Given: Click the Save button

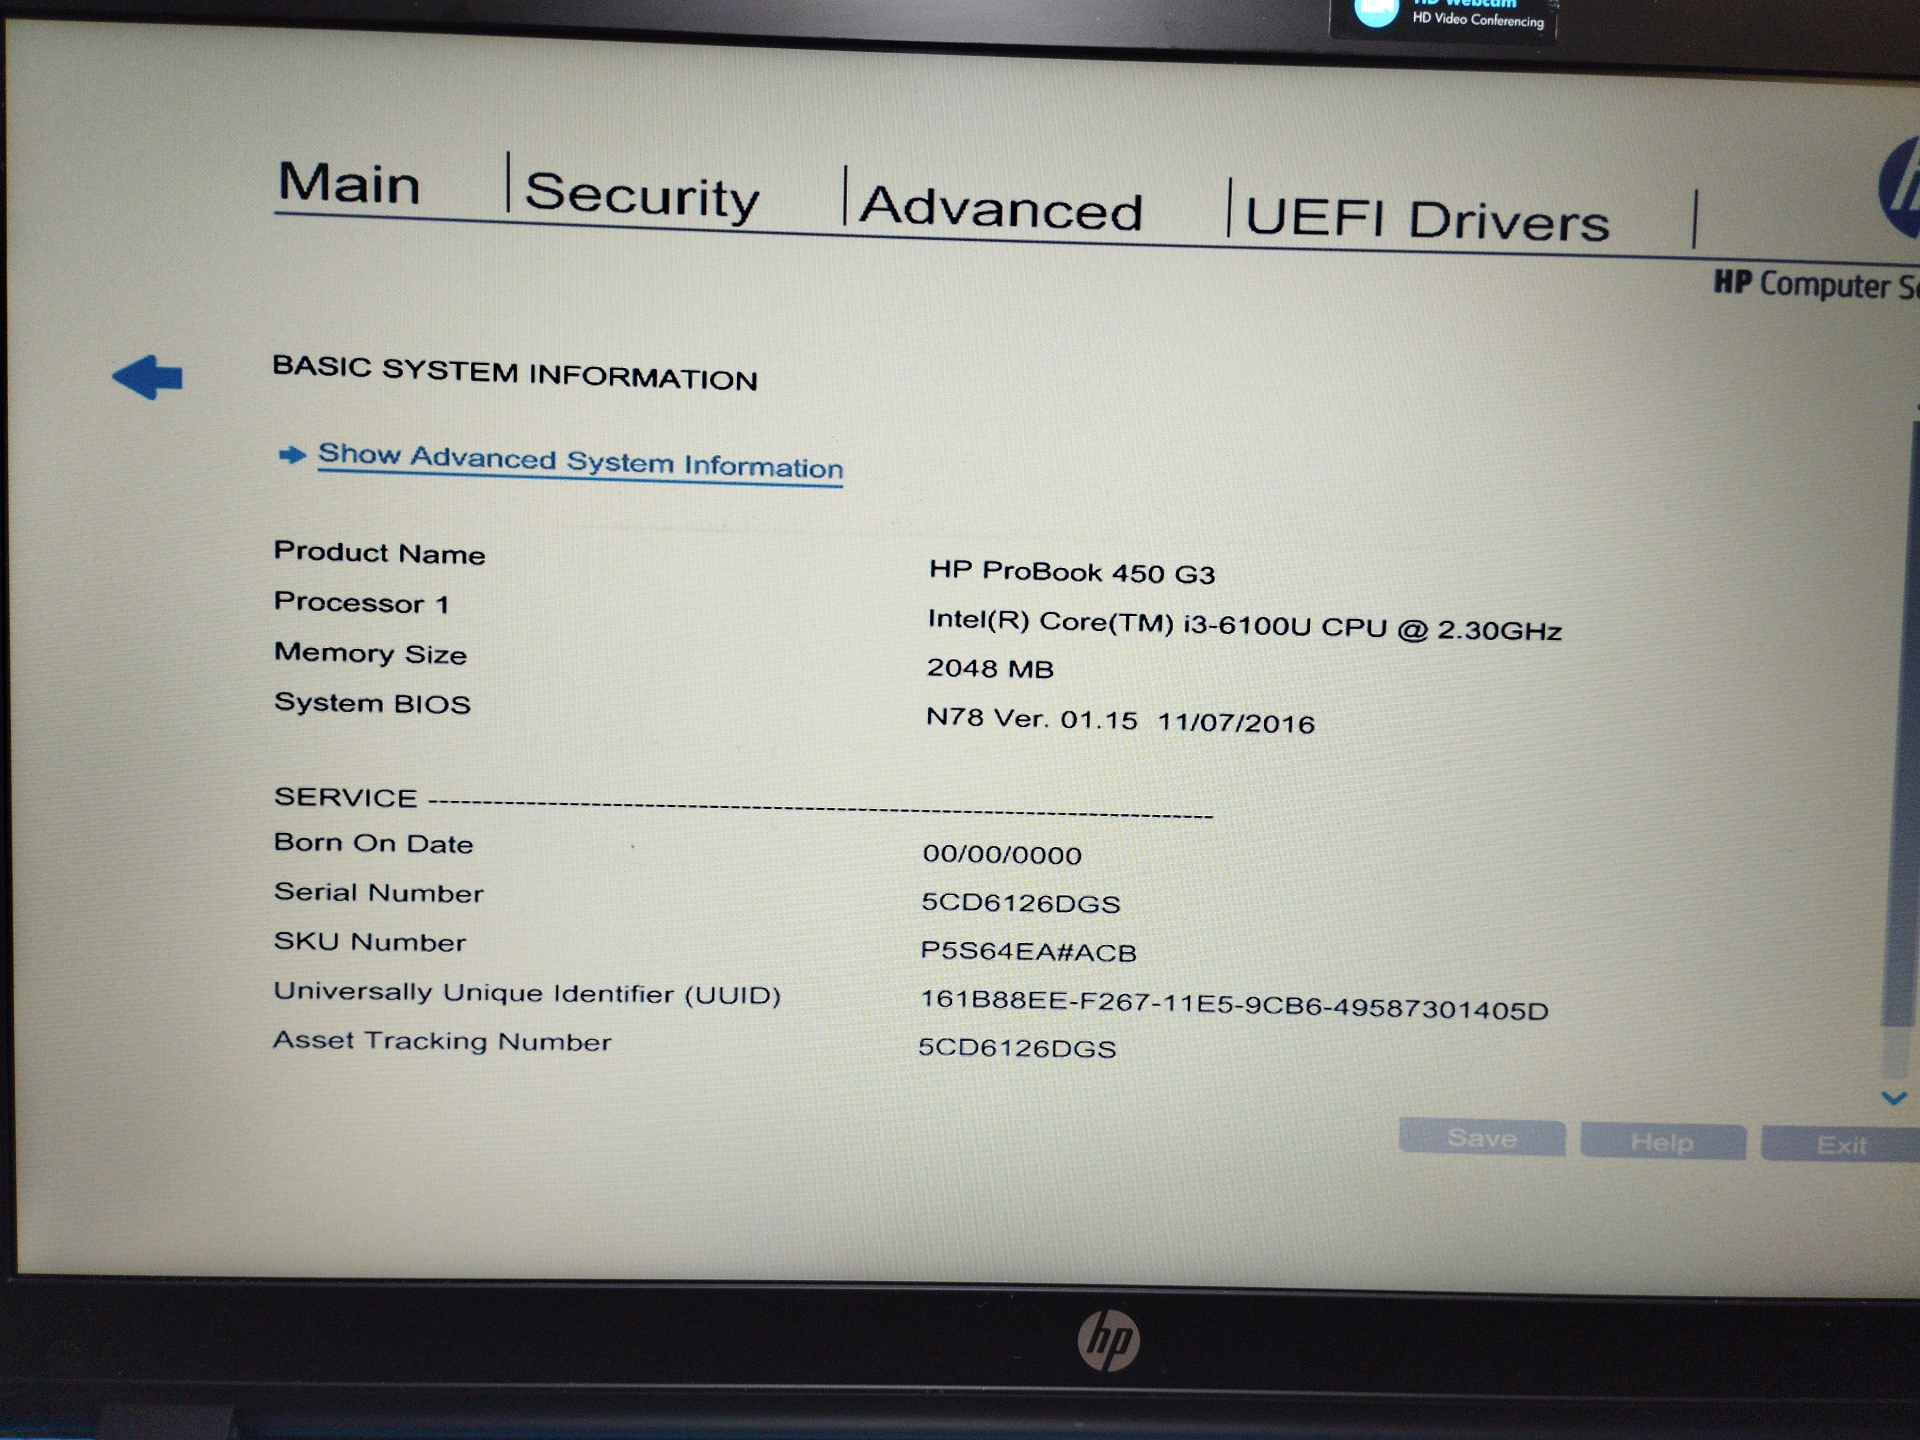Looking at the screenshot, I should 1482,1138.
